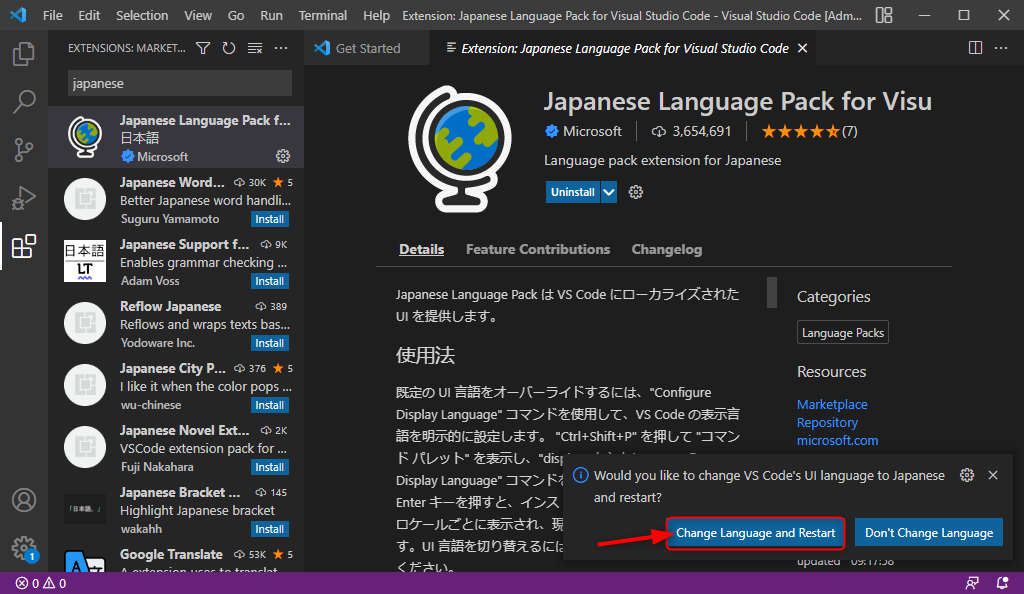This screenshot has width=1024, height=594.
Task: Click the Language Packs category tag
Action: coord(842,333)
